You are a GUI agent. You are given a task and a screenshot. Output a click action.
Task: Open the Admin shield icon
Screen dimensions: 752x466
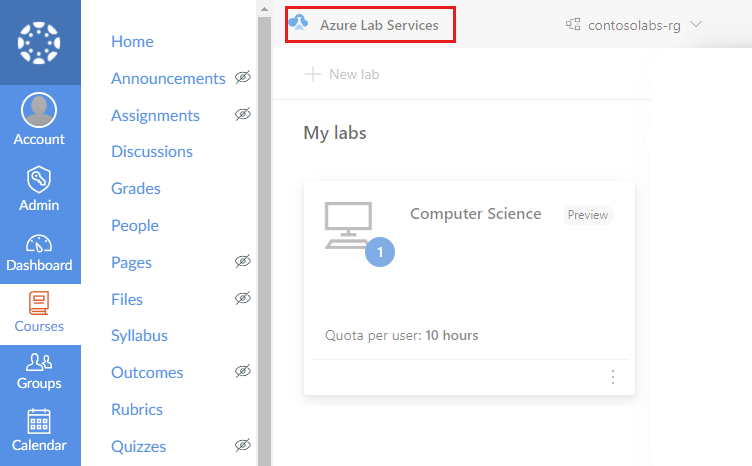39,180
